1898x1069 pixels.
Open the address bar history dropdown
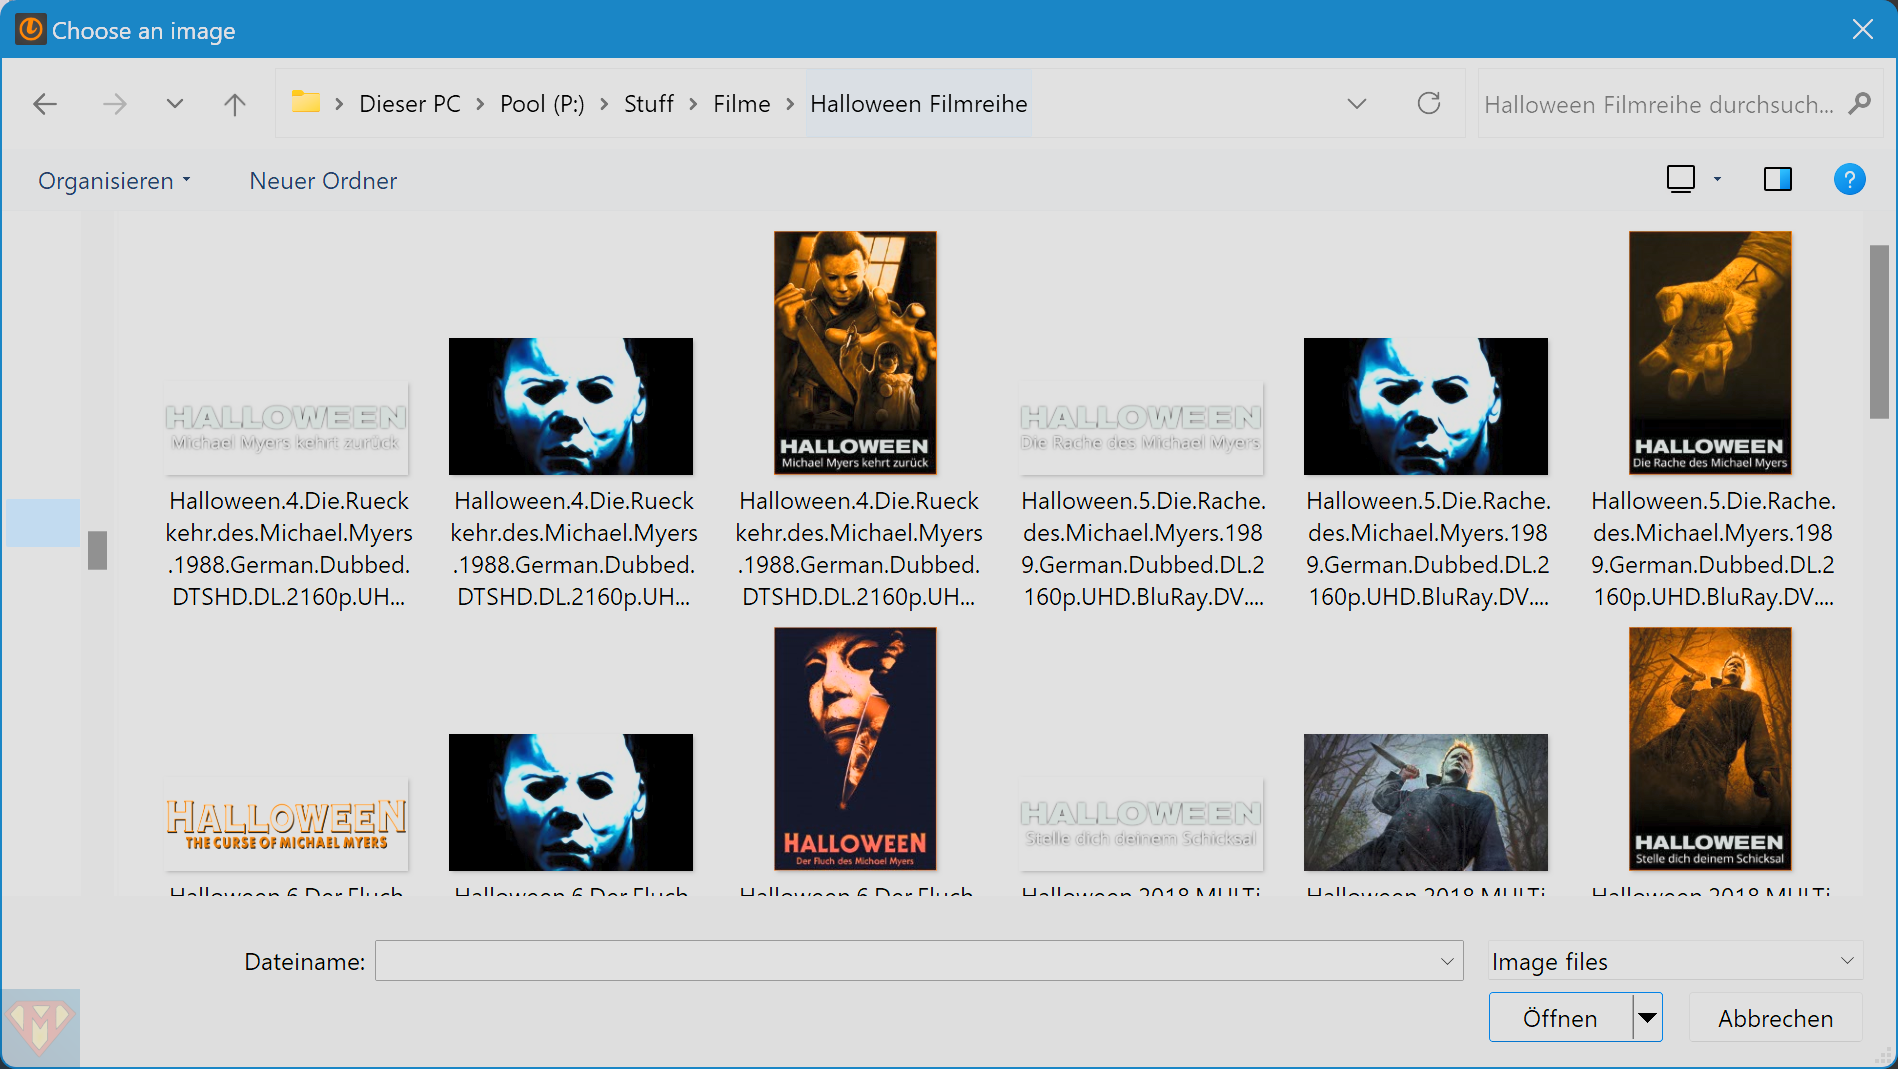coord(1356,104)
